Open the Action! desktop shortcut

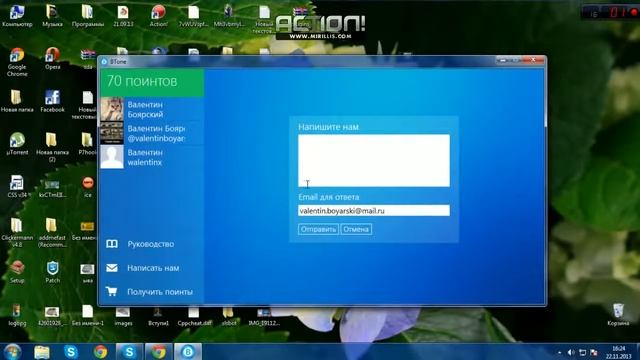click(158, 16)
